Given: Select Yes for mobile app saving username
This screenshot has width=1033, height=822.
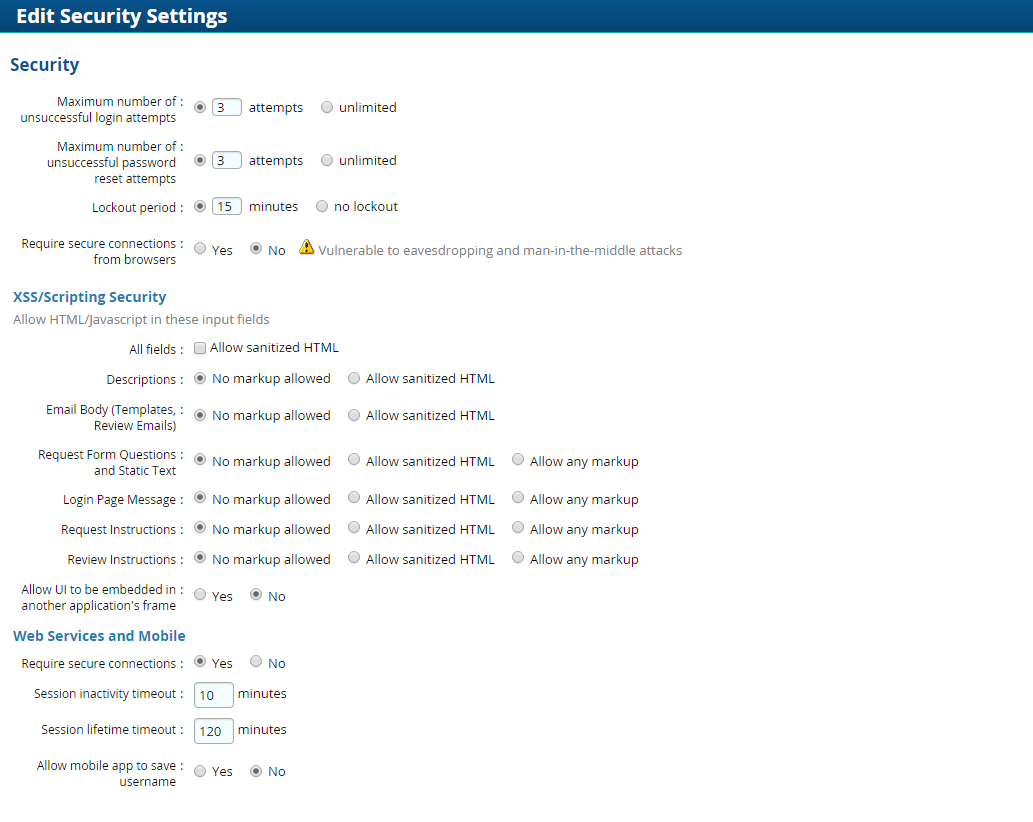Looking at the screenshot, I should point(200,771).
